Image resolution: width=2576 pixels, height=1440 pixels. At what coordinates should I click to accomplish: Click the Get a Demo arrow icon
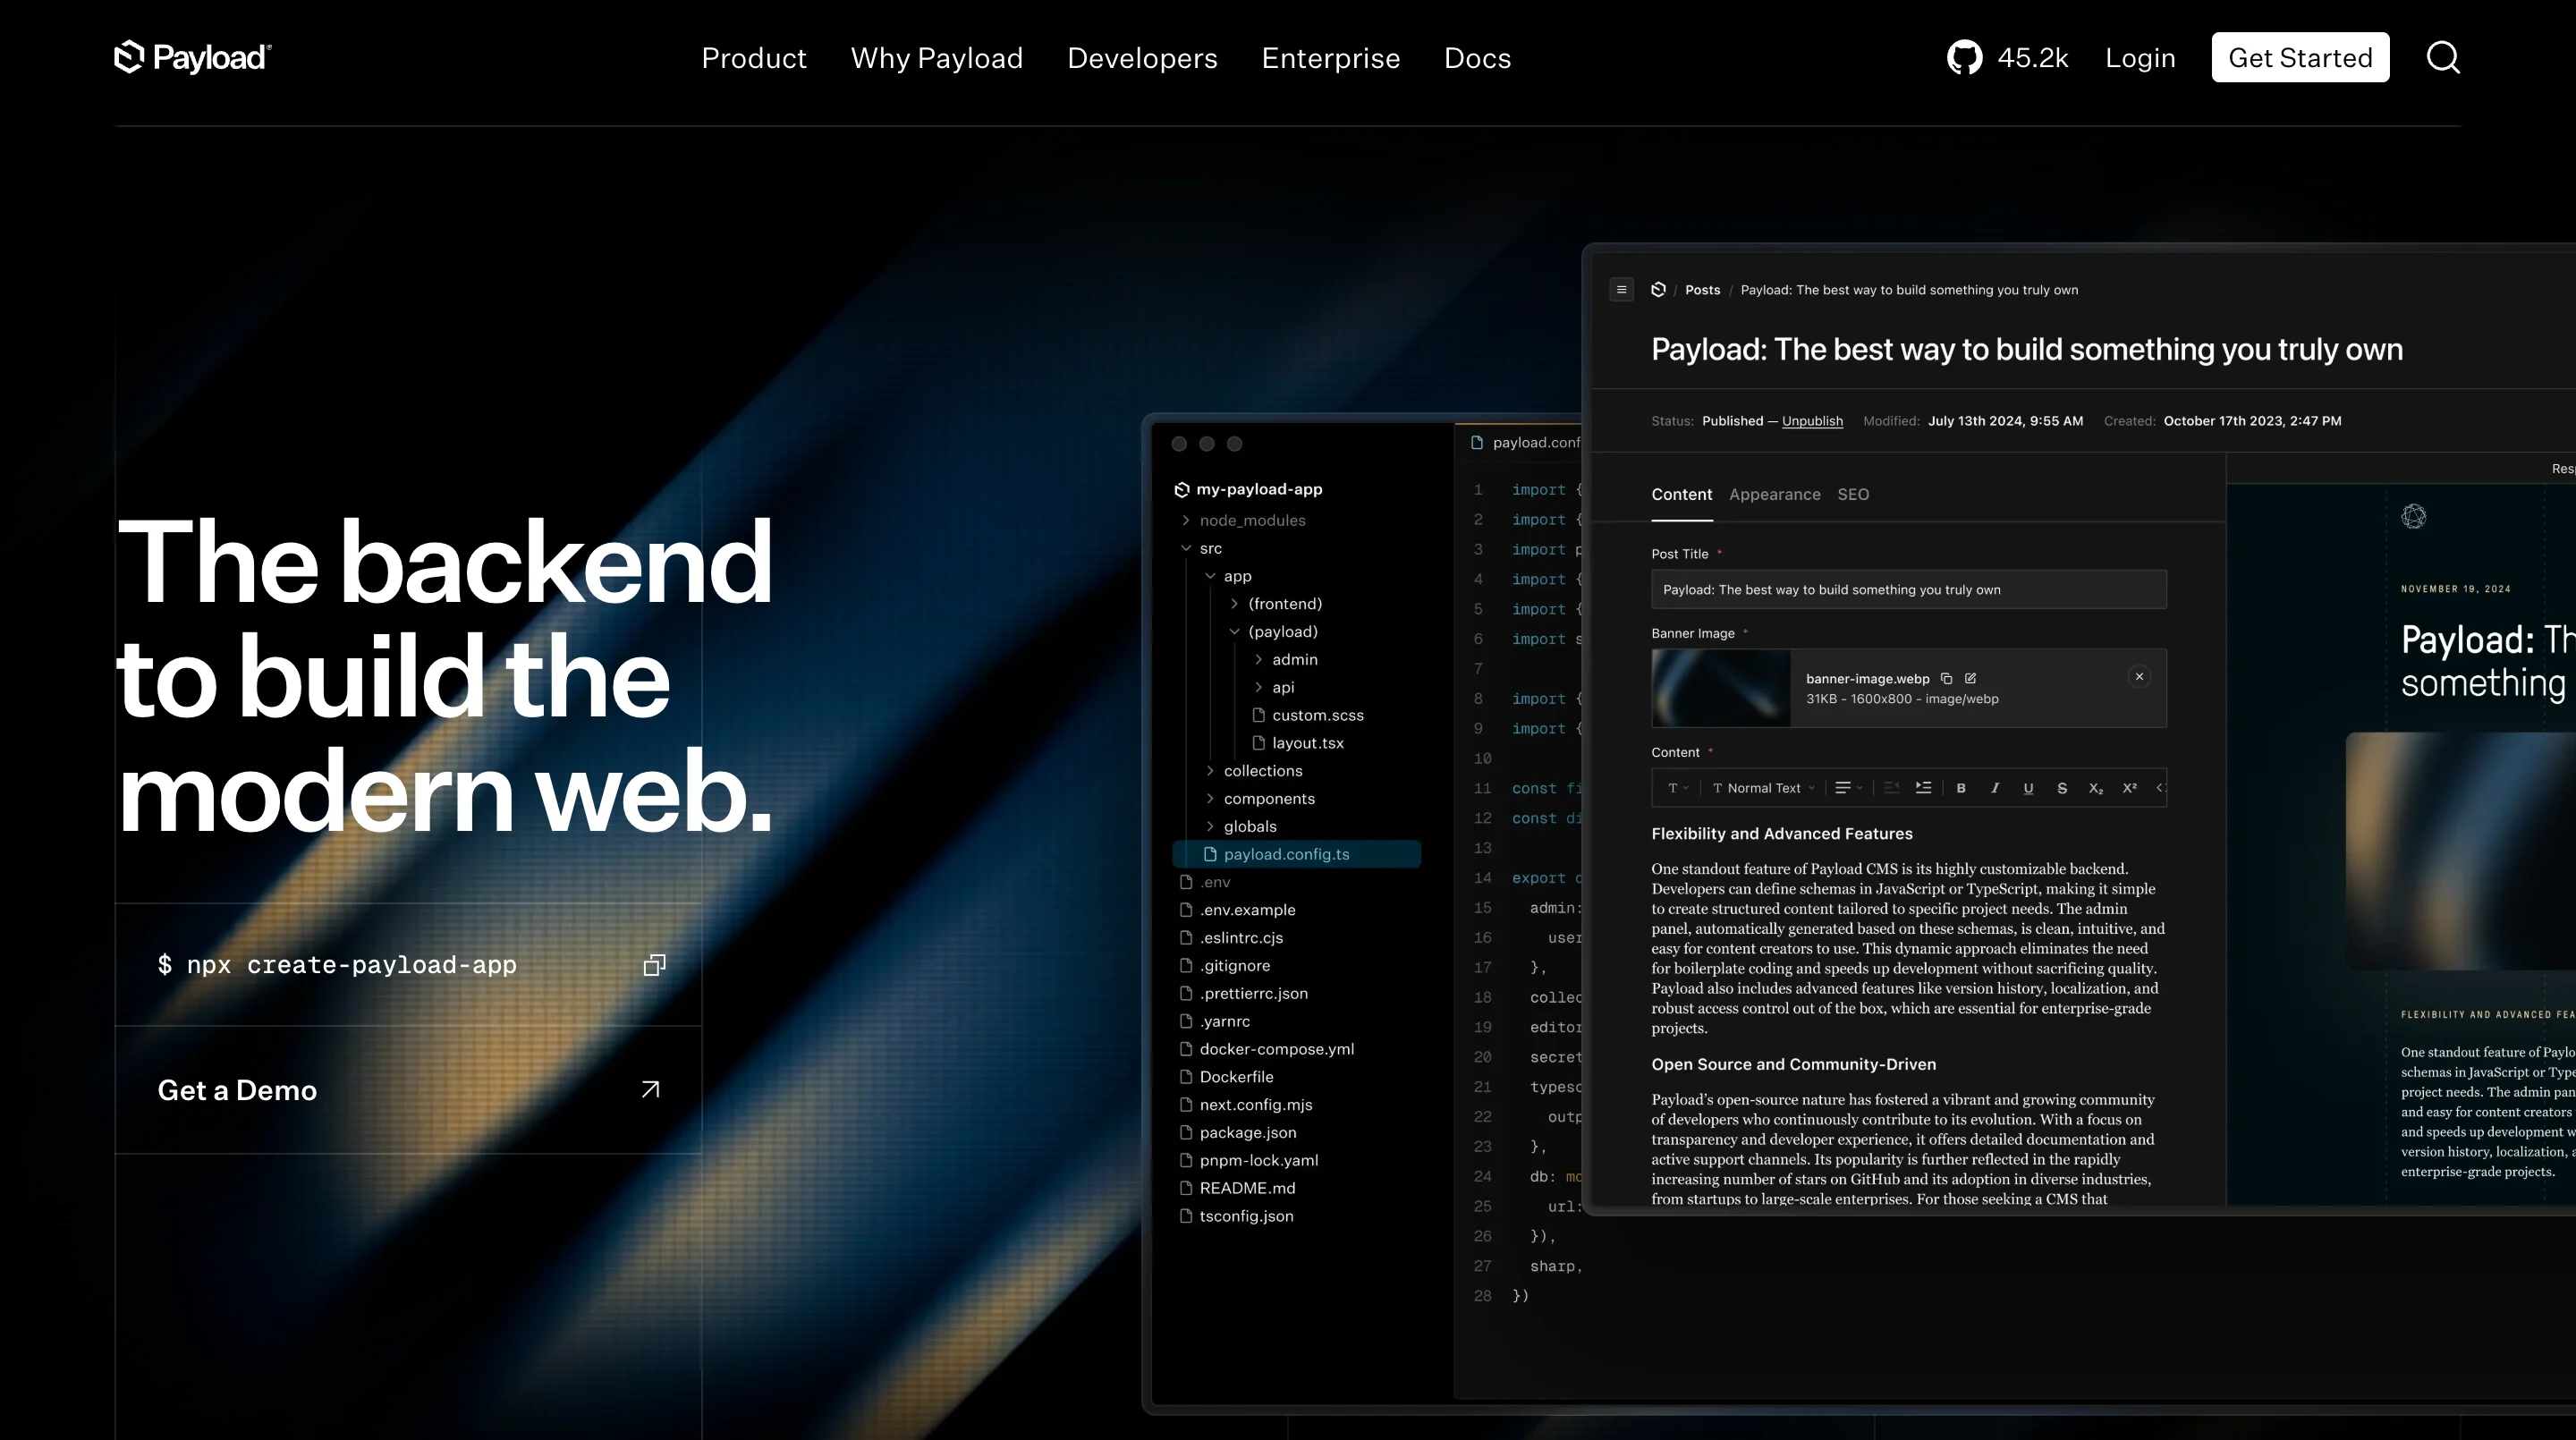tap(650, 1090)
